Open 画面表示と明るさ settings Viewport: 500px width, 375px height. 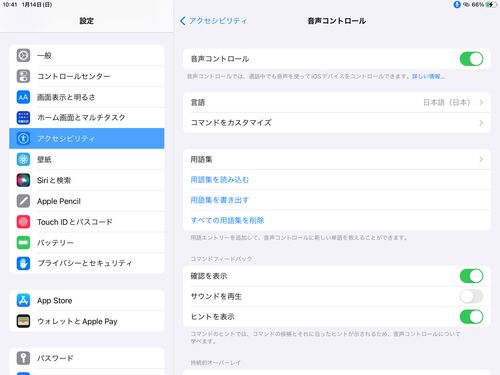pyautogui.click(x=87, y=97)
